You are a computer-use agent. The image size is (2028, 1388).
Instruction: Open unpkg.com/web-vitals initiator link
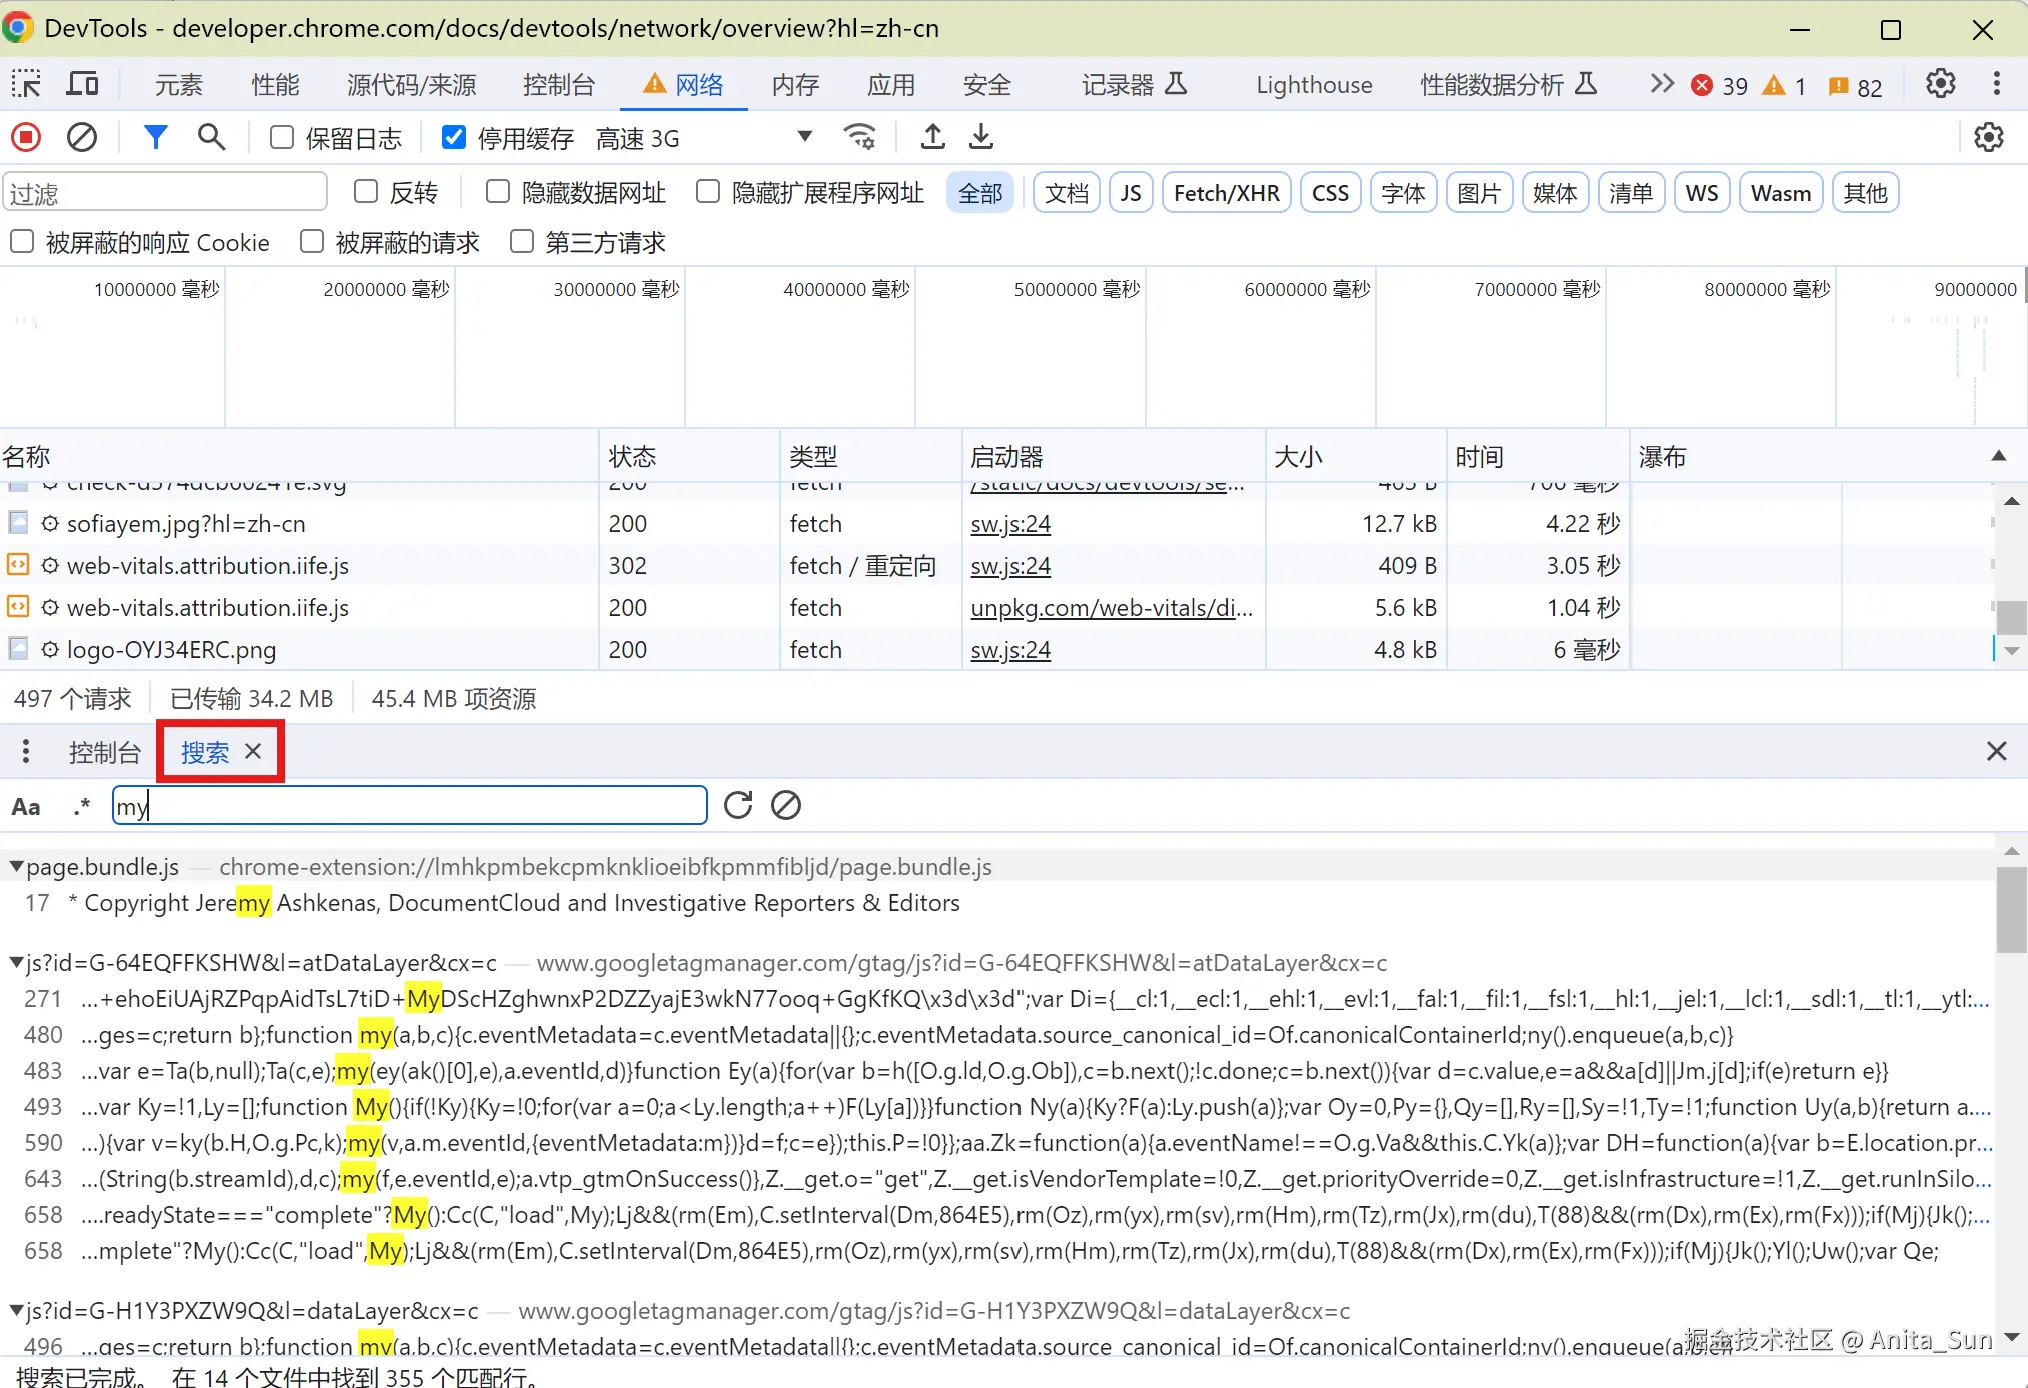click(x=1110, y=608)
